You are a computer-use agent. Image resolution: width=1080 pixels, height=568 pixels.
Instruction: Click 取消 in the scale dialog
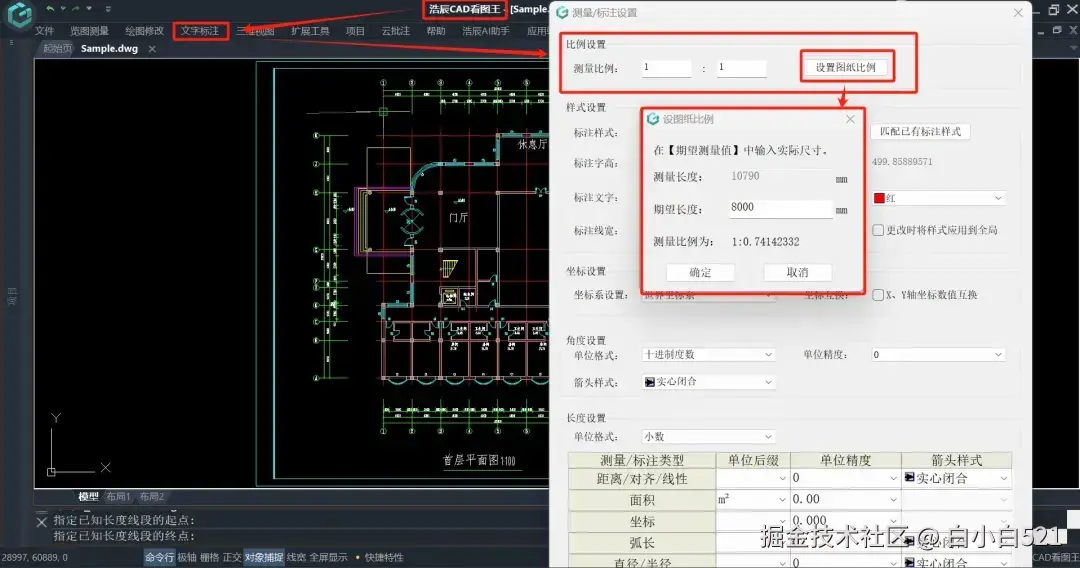tap(798, 273)
